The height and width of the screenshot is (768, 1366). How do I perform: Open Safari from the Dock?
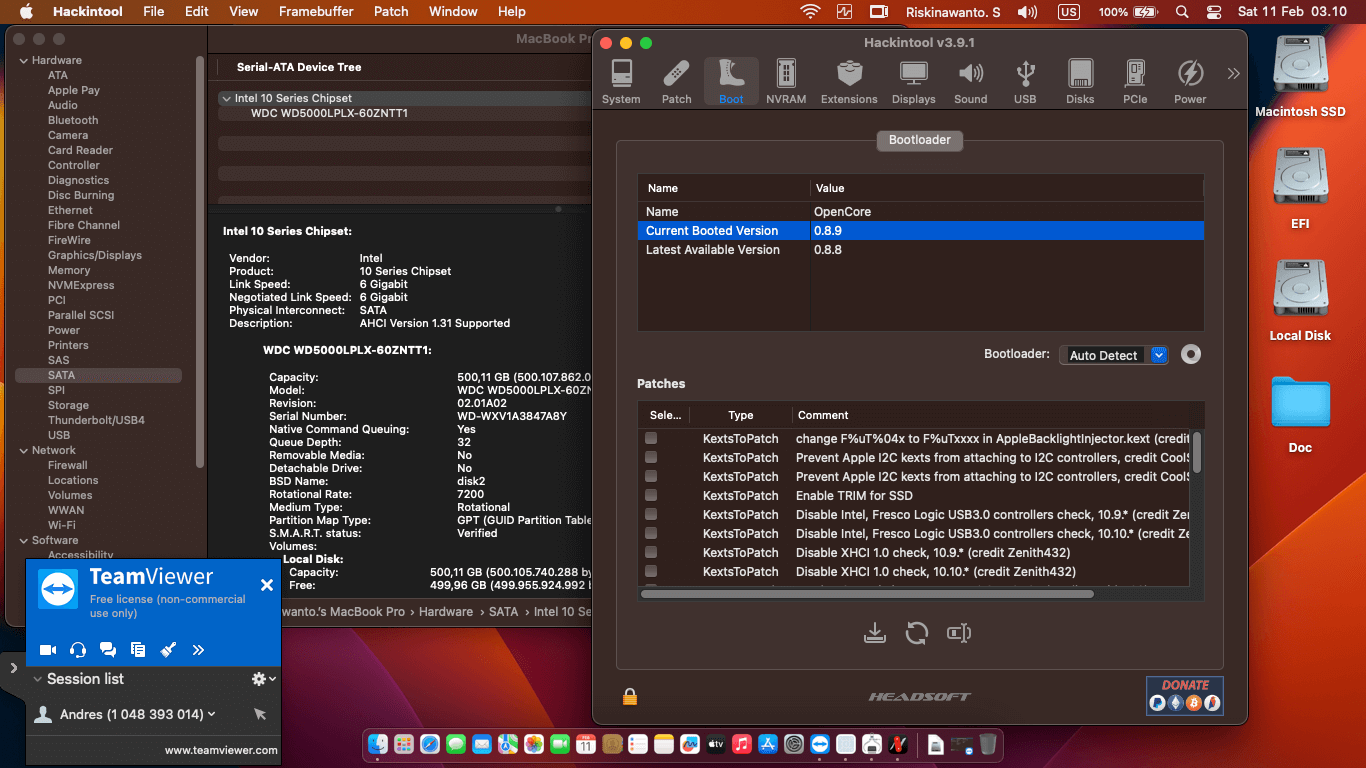(x=430, y=744)
